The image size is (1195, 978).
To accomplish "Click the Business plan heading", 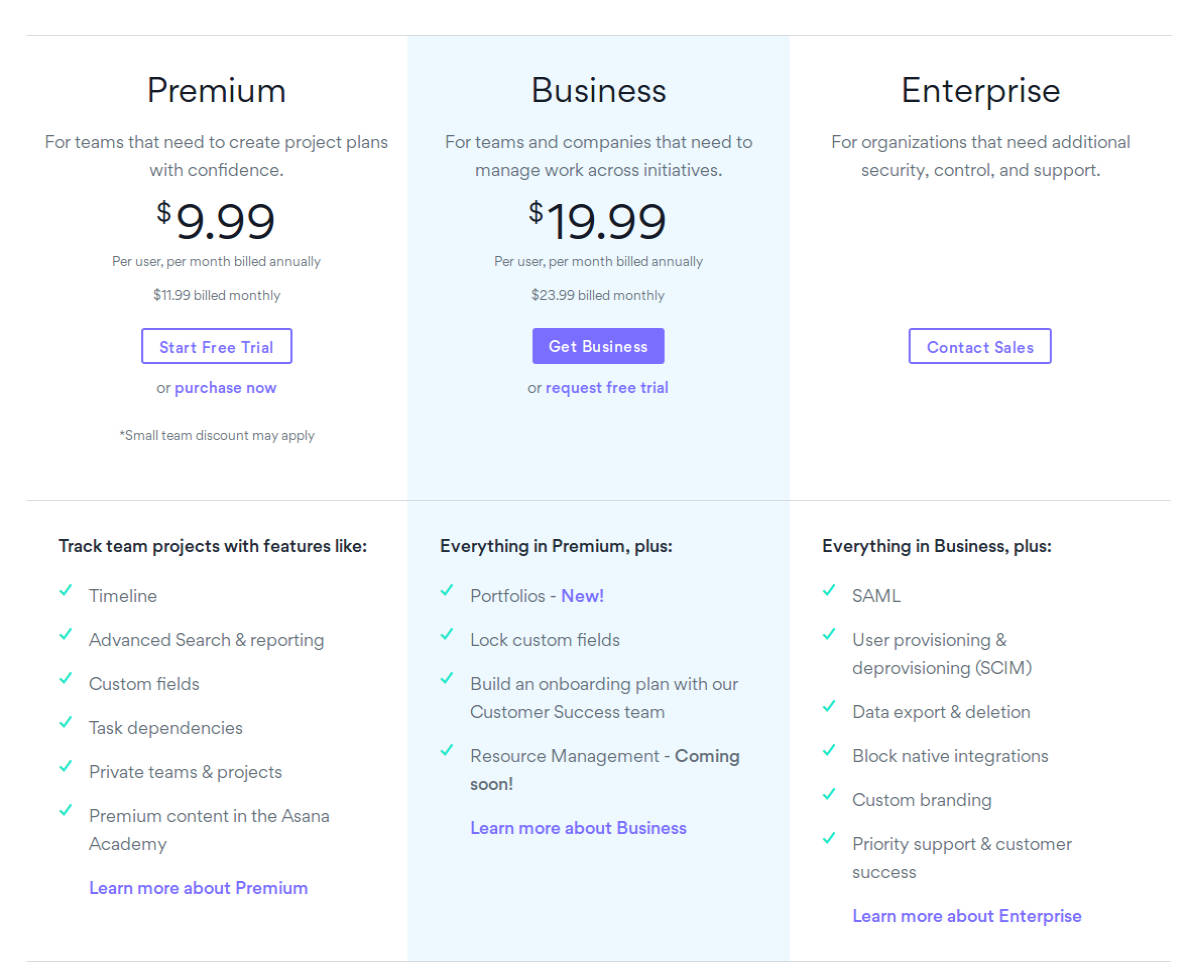I will coord(598,90).
